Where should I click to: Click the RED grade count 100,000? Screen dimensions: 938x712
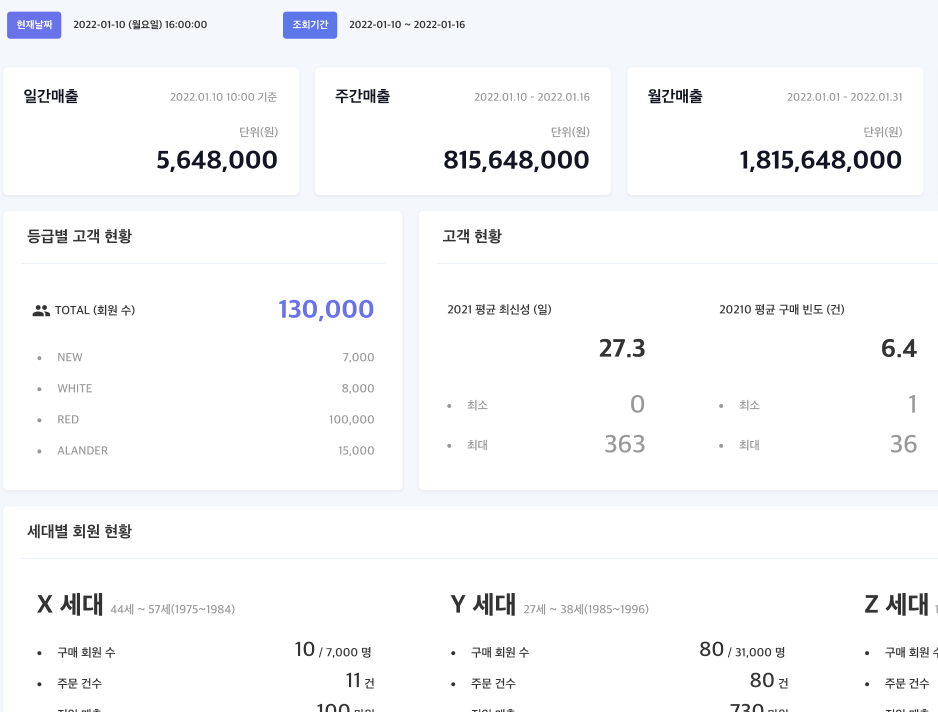point(352,419)
